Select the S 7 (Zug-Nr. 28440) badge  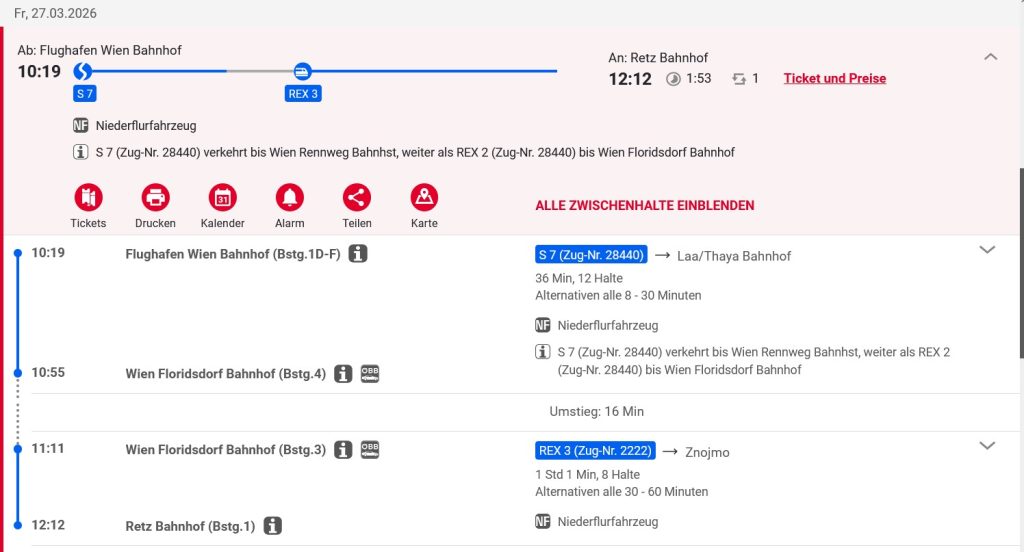click(x=591, y=255)
